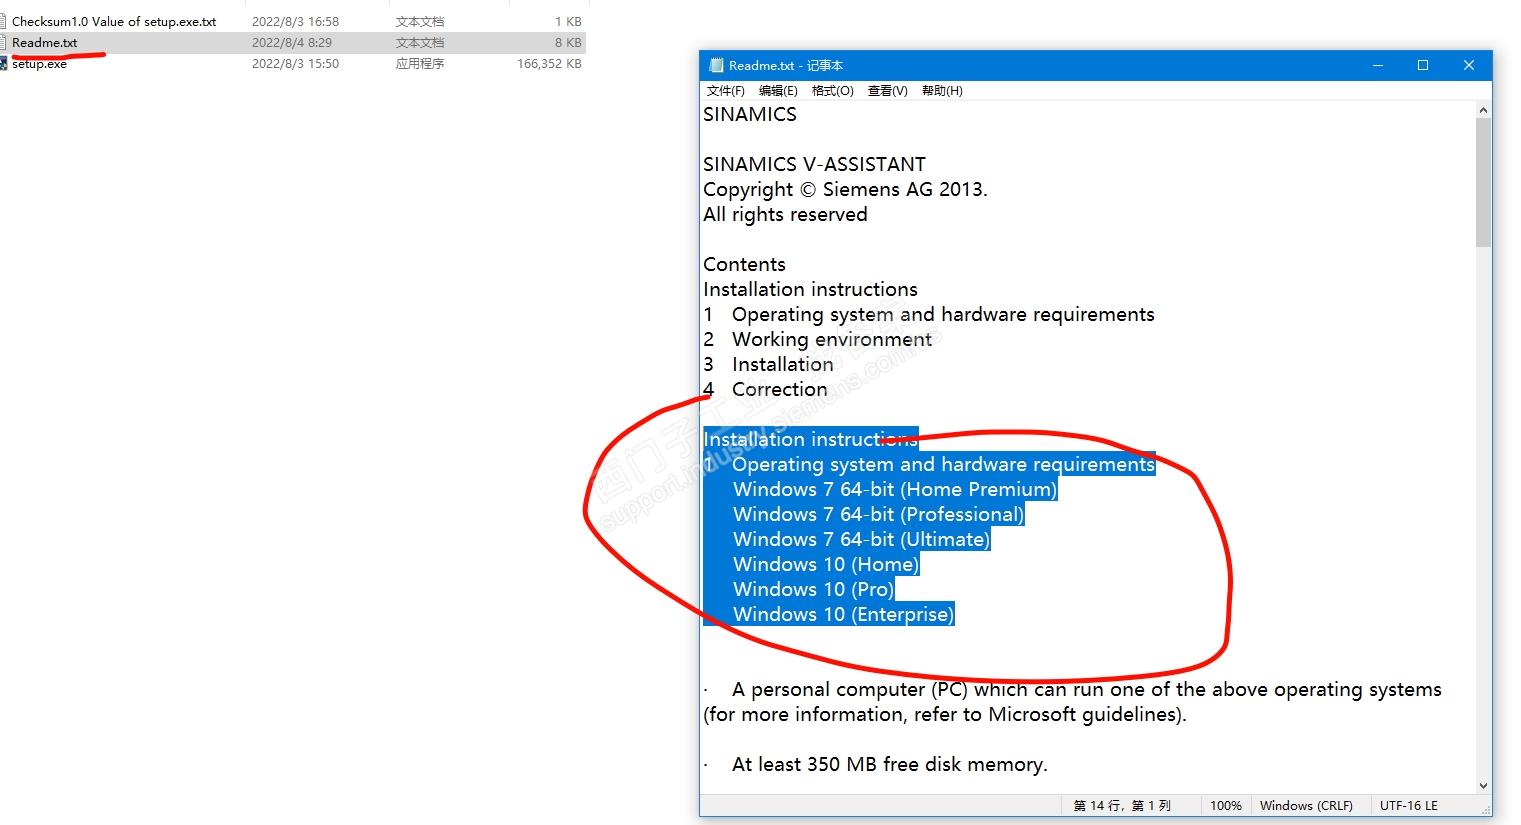The height and width of the screenshot is (825, 1521).
Task: Click the '4 Correction' contents line
Action: point(765,389)
